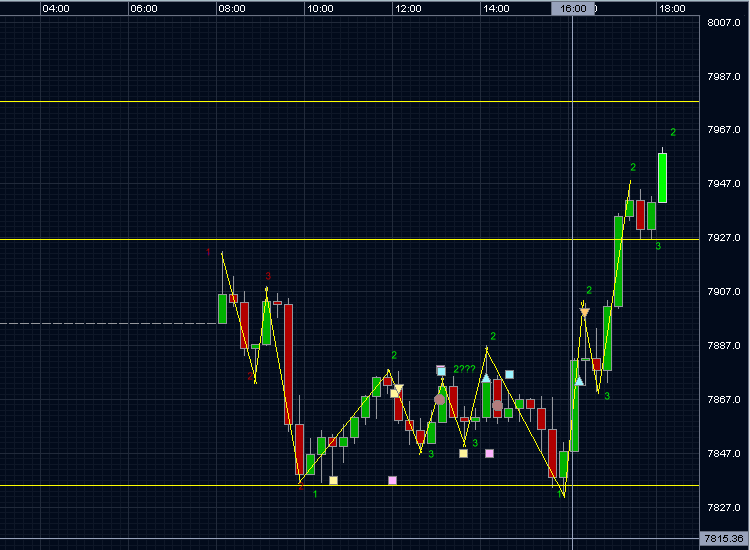The width and height of the screenshot is (750, 550).
Task: Select the 7907.0 price scale value
Action: click(x=724, y=291)
